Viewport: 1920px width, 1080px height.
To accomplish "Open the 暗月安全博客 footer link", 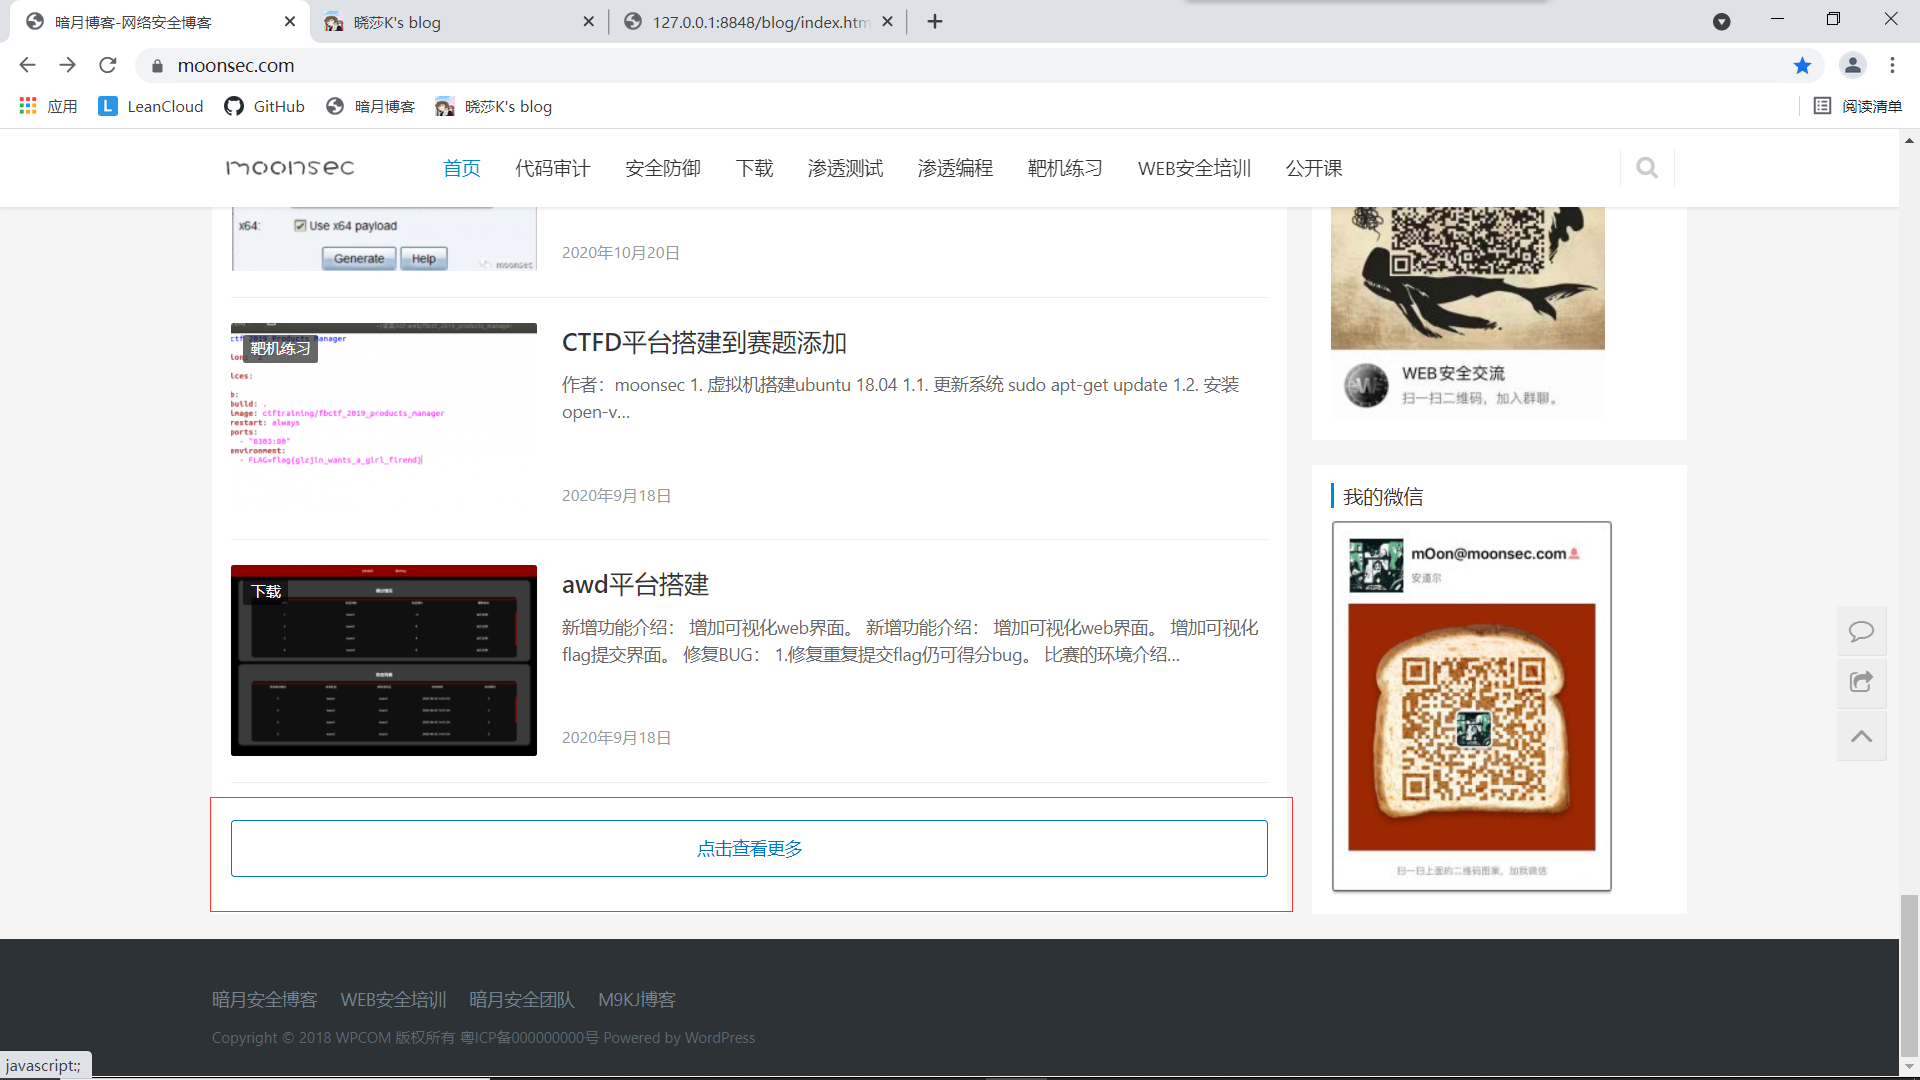I will point(264,999).
